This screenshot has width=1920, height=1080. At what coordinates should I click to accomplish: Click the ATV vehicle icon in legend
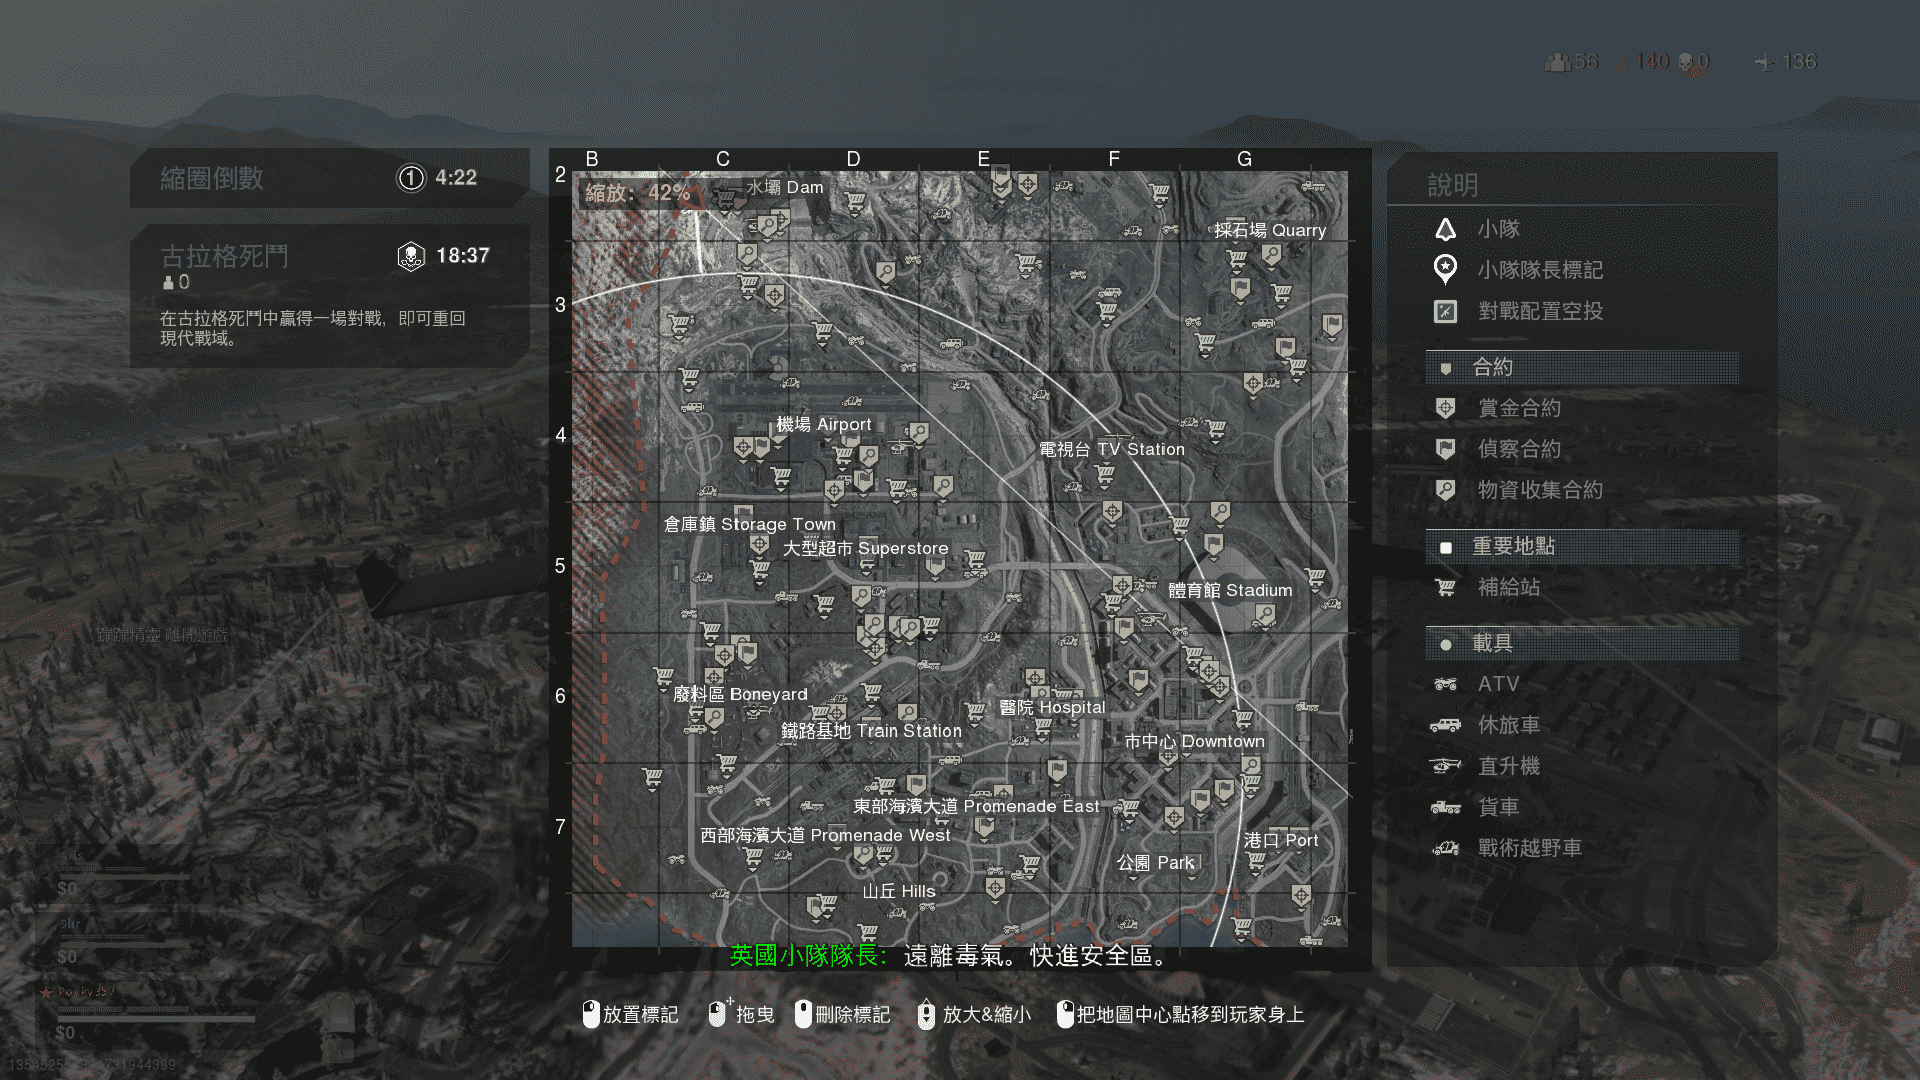[x=1445, y=684]
